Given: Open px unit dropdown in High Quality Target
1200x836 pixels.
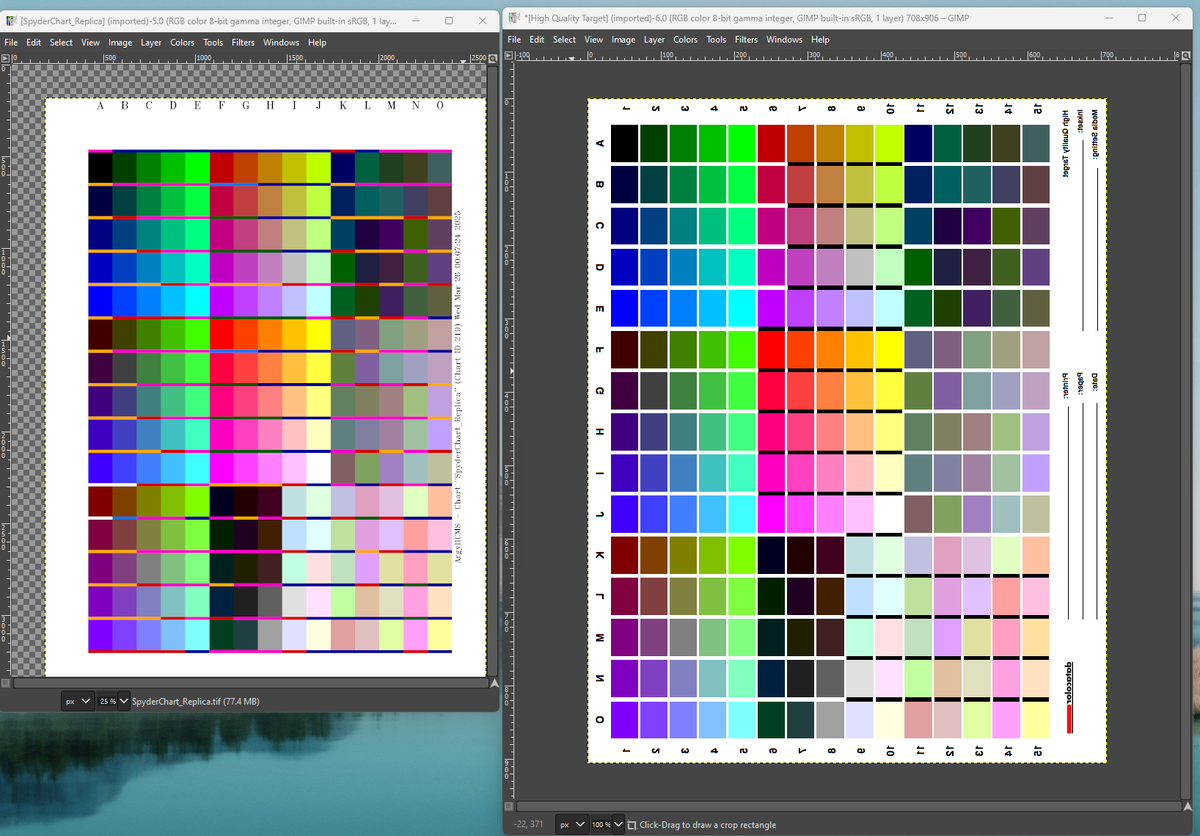Looking at the screenshot, I should (x=573, y=825).
